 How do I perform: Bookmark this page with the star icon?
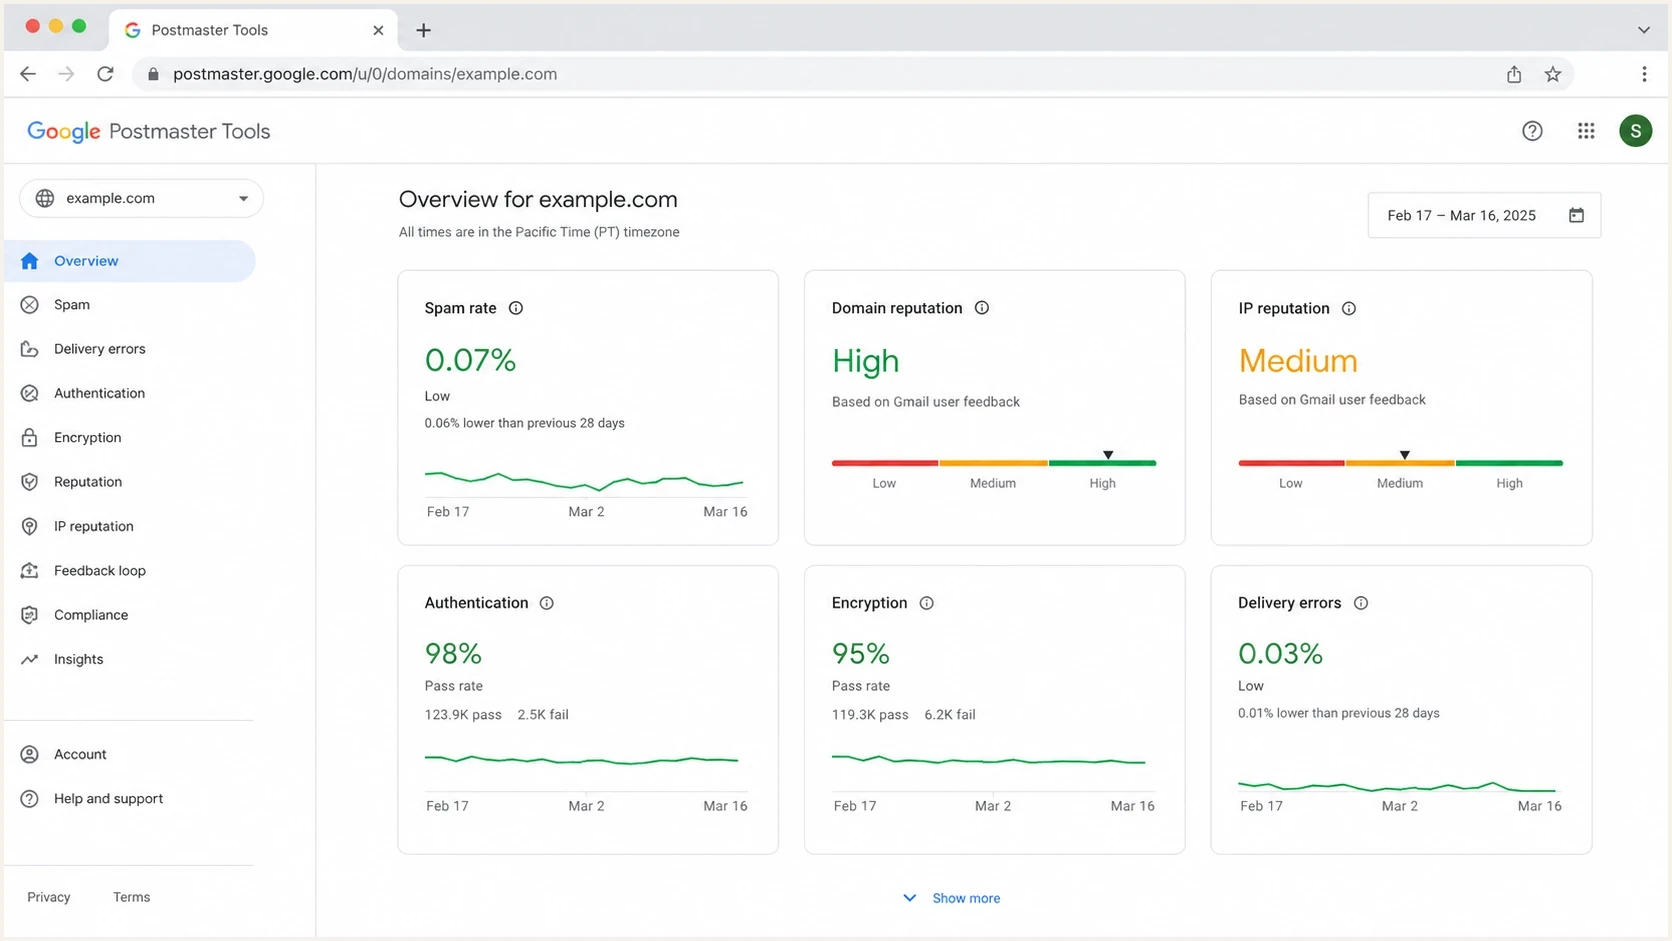[1553, 74]
